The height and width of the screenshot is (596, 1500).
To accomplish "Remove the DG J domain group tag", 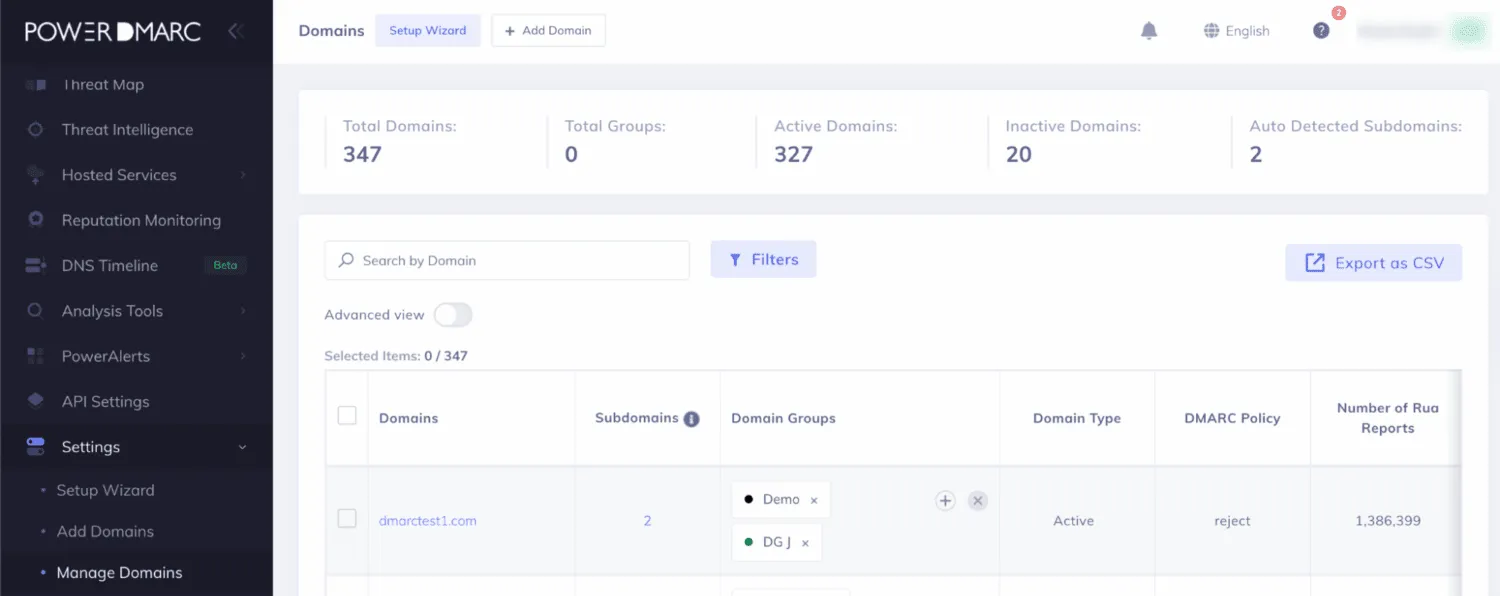I will 805,543.
